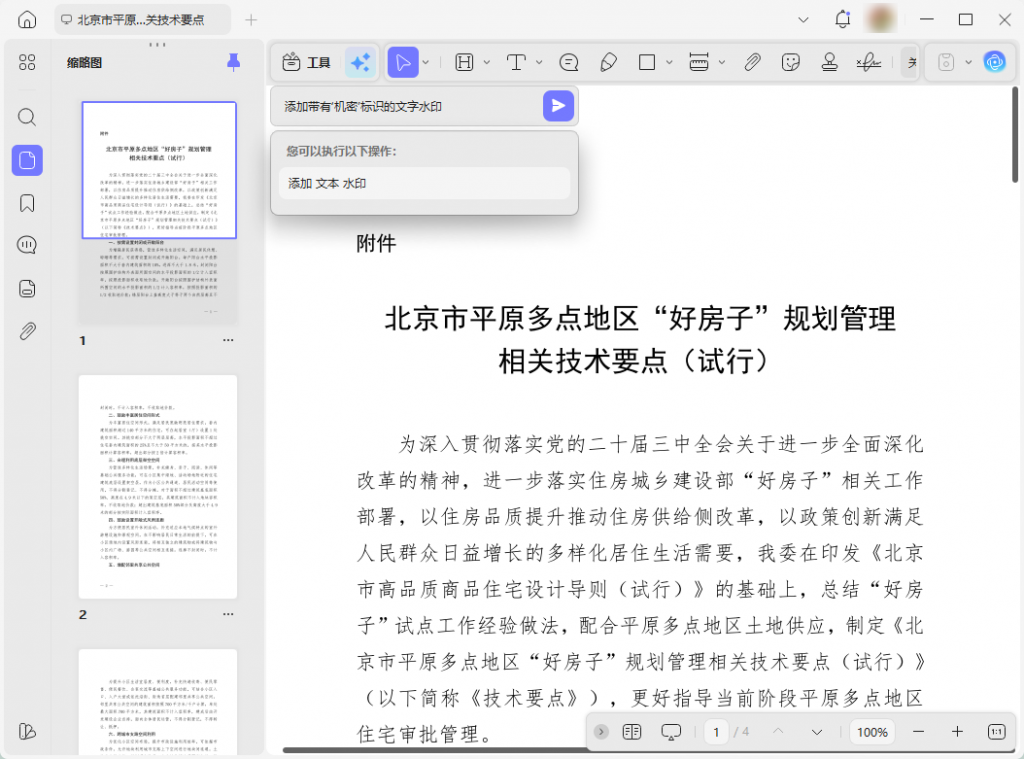Show the bookmarks panel in the sidebar
This screenshot has height=759, width=1024.
pos(27,203)
